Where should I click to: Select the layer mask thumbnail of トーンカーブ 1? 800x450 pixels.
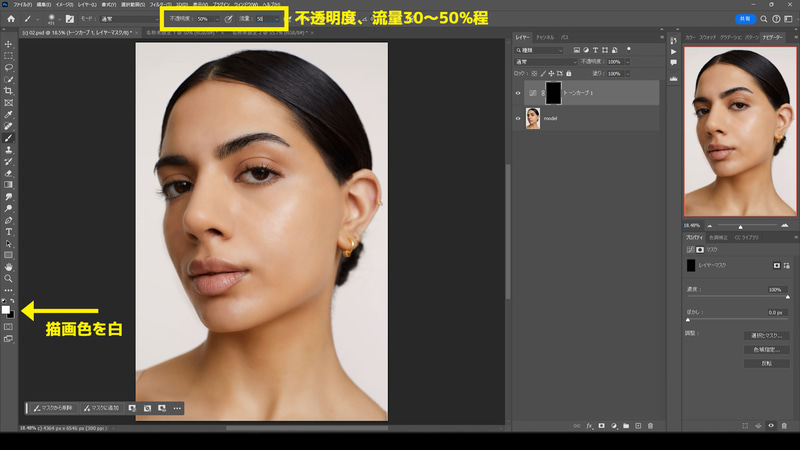[553, 93]
